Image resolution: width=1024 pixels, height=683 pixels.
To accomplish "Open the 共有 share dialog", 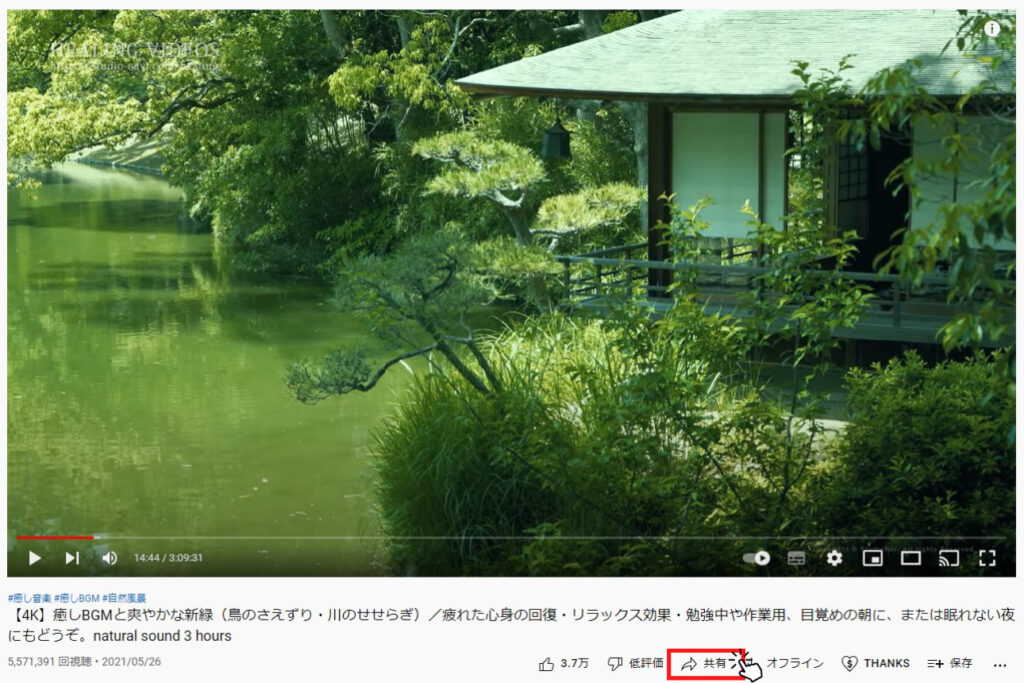I will (704, 663).
